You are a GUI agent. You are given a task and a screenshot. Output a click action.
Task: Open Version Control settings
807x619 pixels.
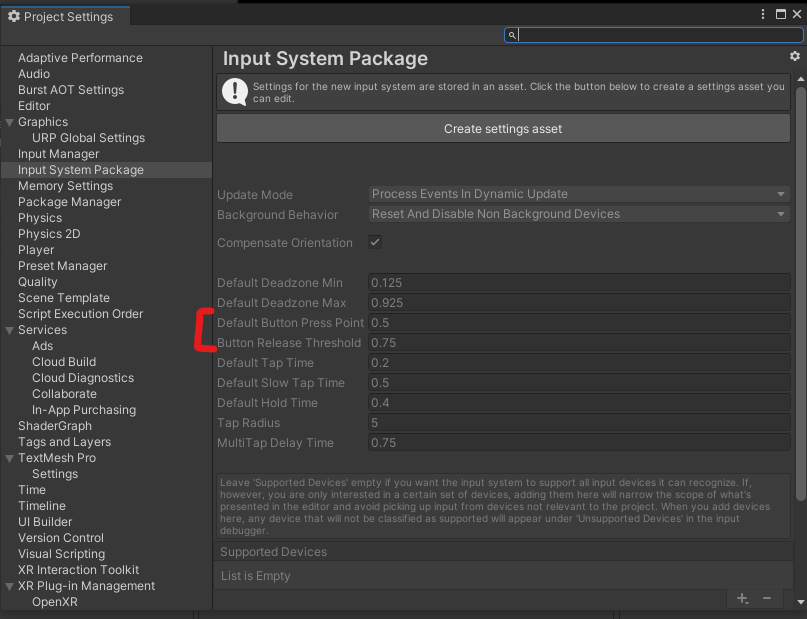[61, 538]
